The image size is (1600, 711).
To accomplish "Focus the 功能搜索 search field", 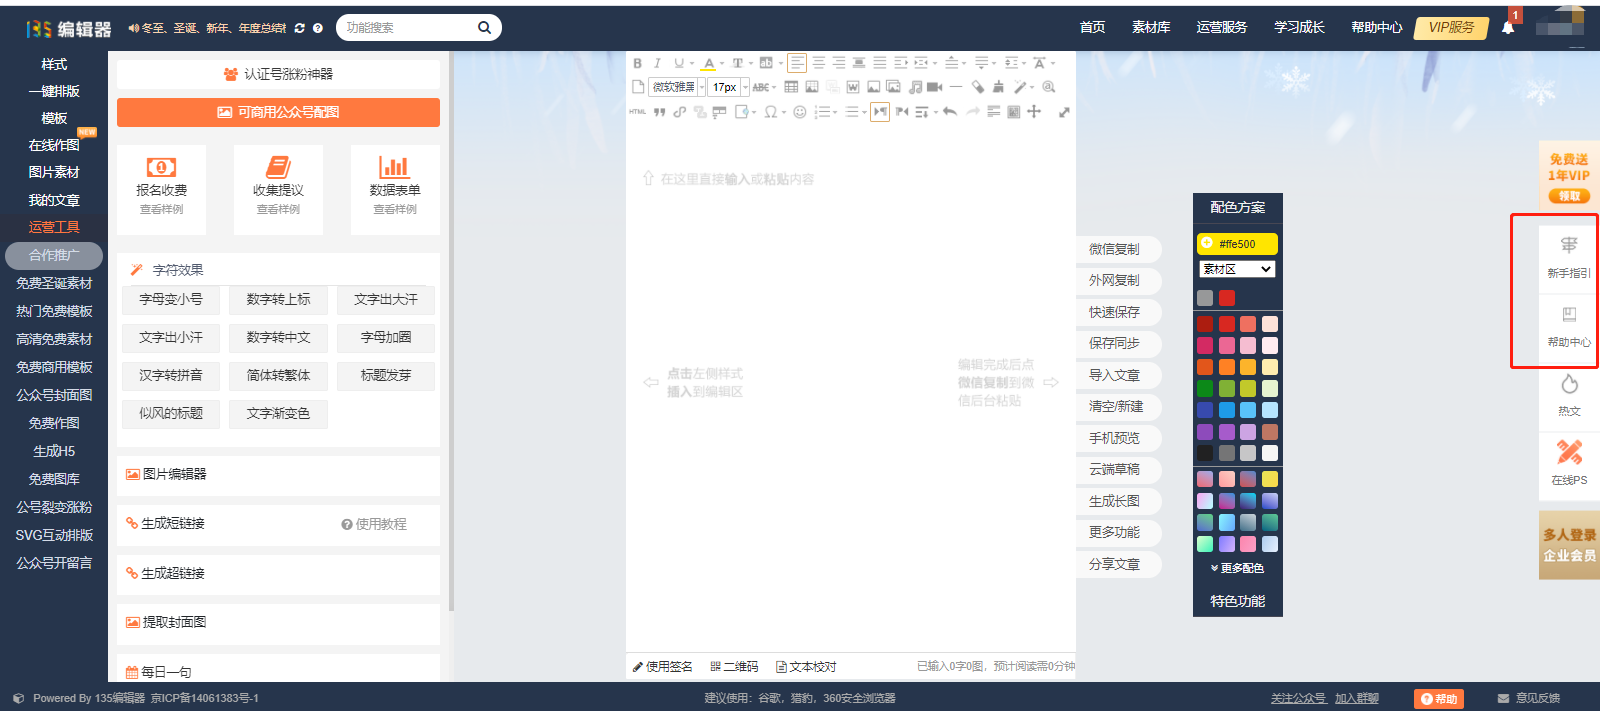I will click(408, 27).
